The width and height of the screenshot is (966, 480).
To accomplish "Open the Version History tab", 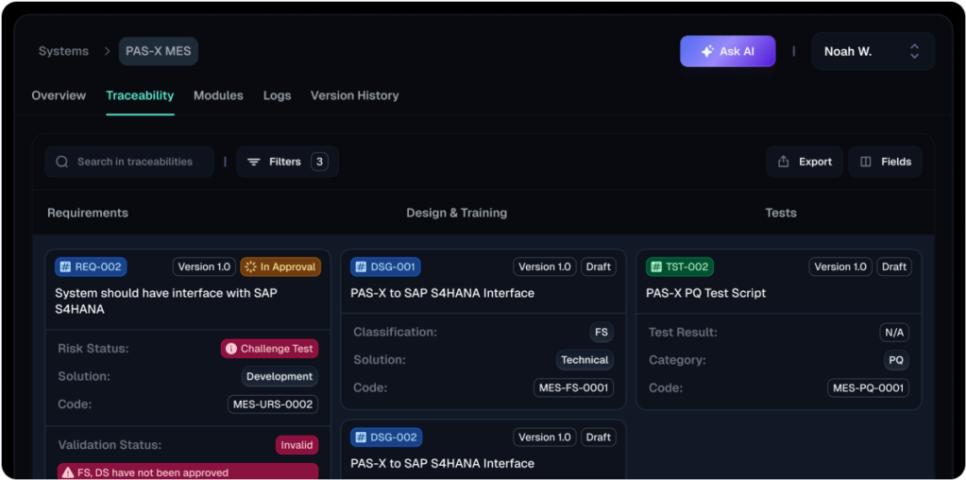I will pos(354,96).
